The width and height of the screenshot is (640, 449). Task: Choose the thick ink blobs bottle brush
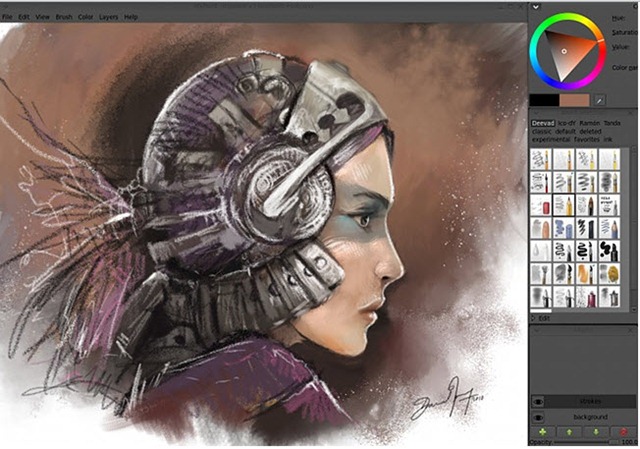pos(609,251)
